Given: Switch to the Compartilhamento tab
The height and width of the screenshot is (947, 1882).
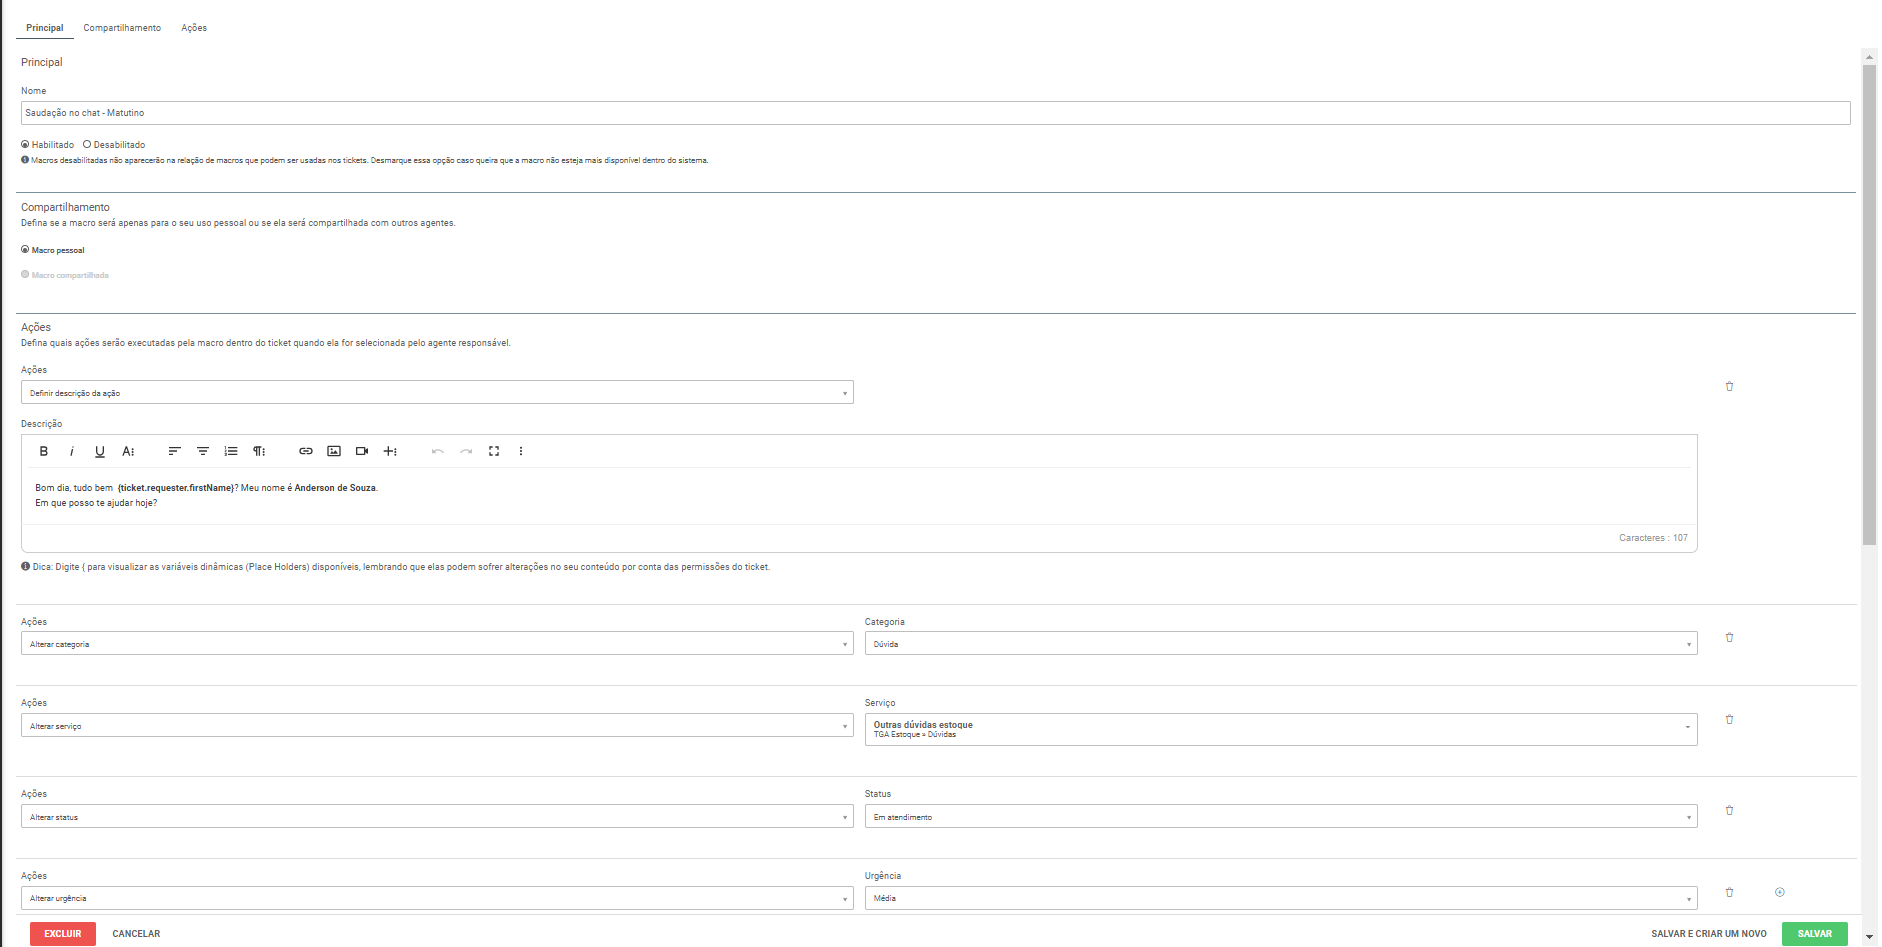Looking at the screenshot, I should (122, 28).
